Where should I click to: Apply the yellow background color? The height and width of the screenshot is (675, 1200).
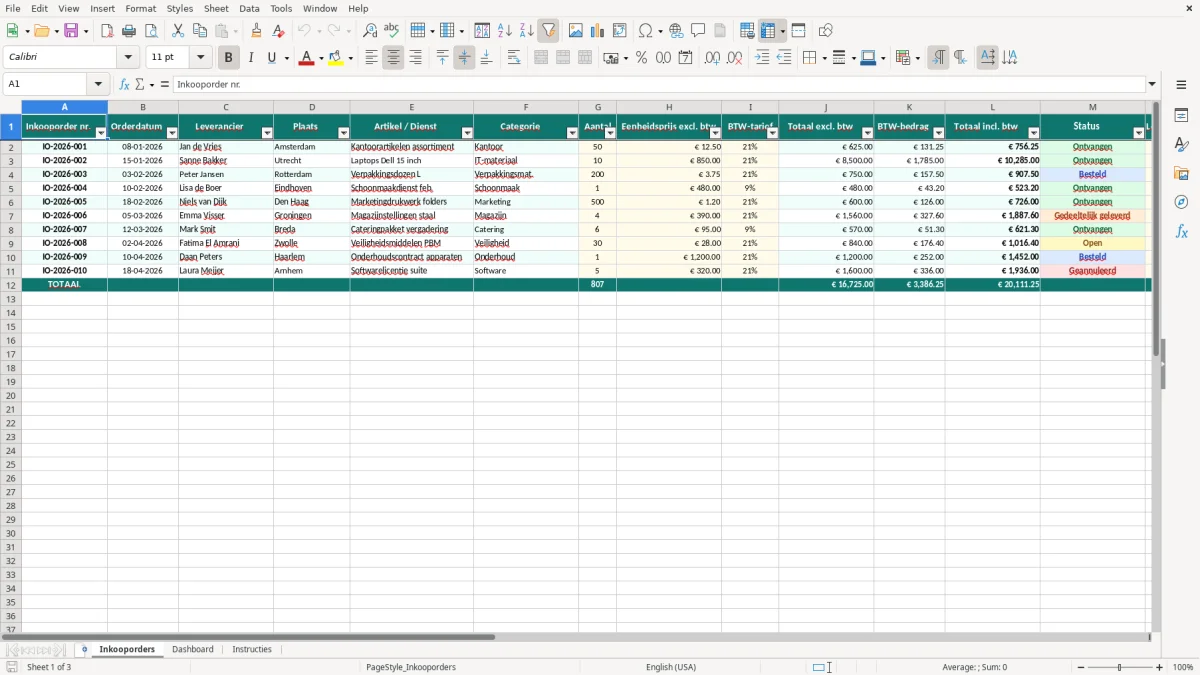(x=337, y=58)
